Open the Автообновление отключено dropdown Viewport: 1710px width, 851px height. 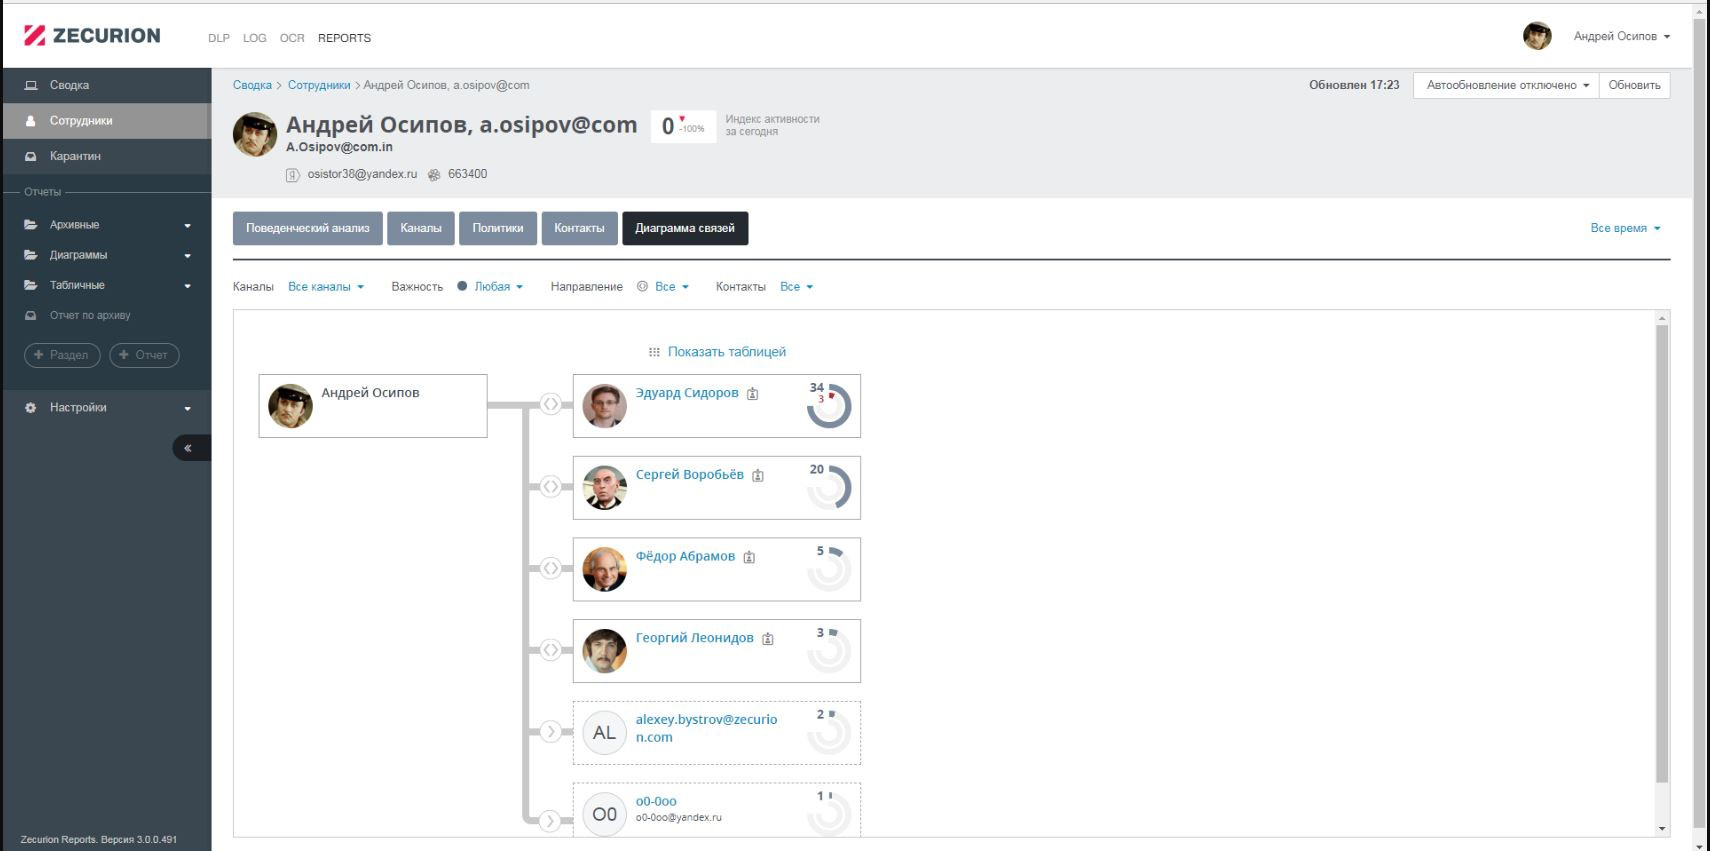point(1506,85)
